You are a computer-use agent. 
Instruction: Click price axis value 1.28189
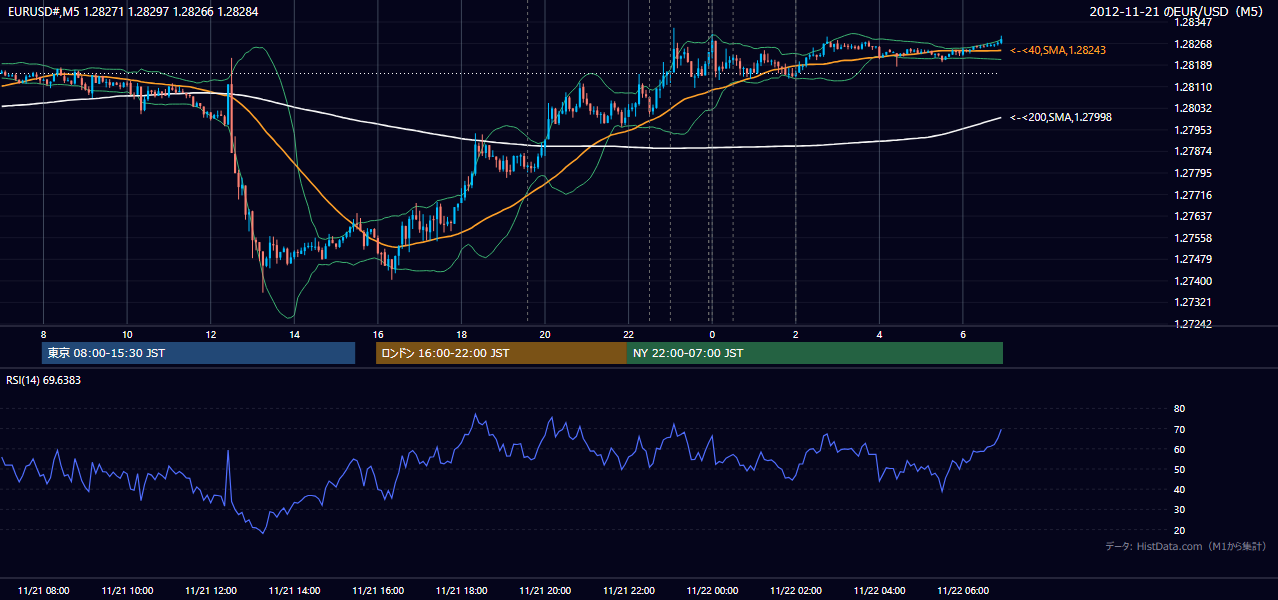1193,66
